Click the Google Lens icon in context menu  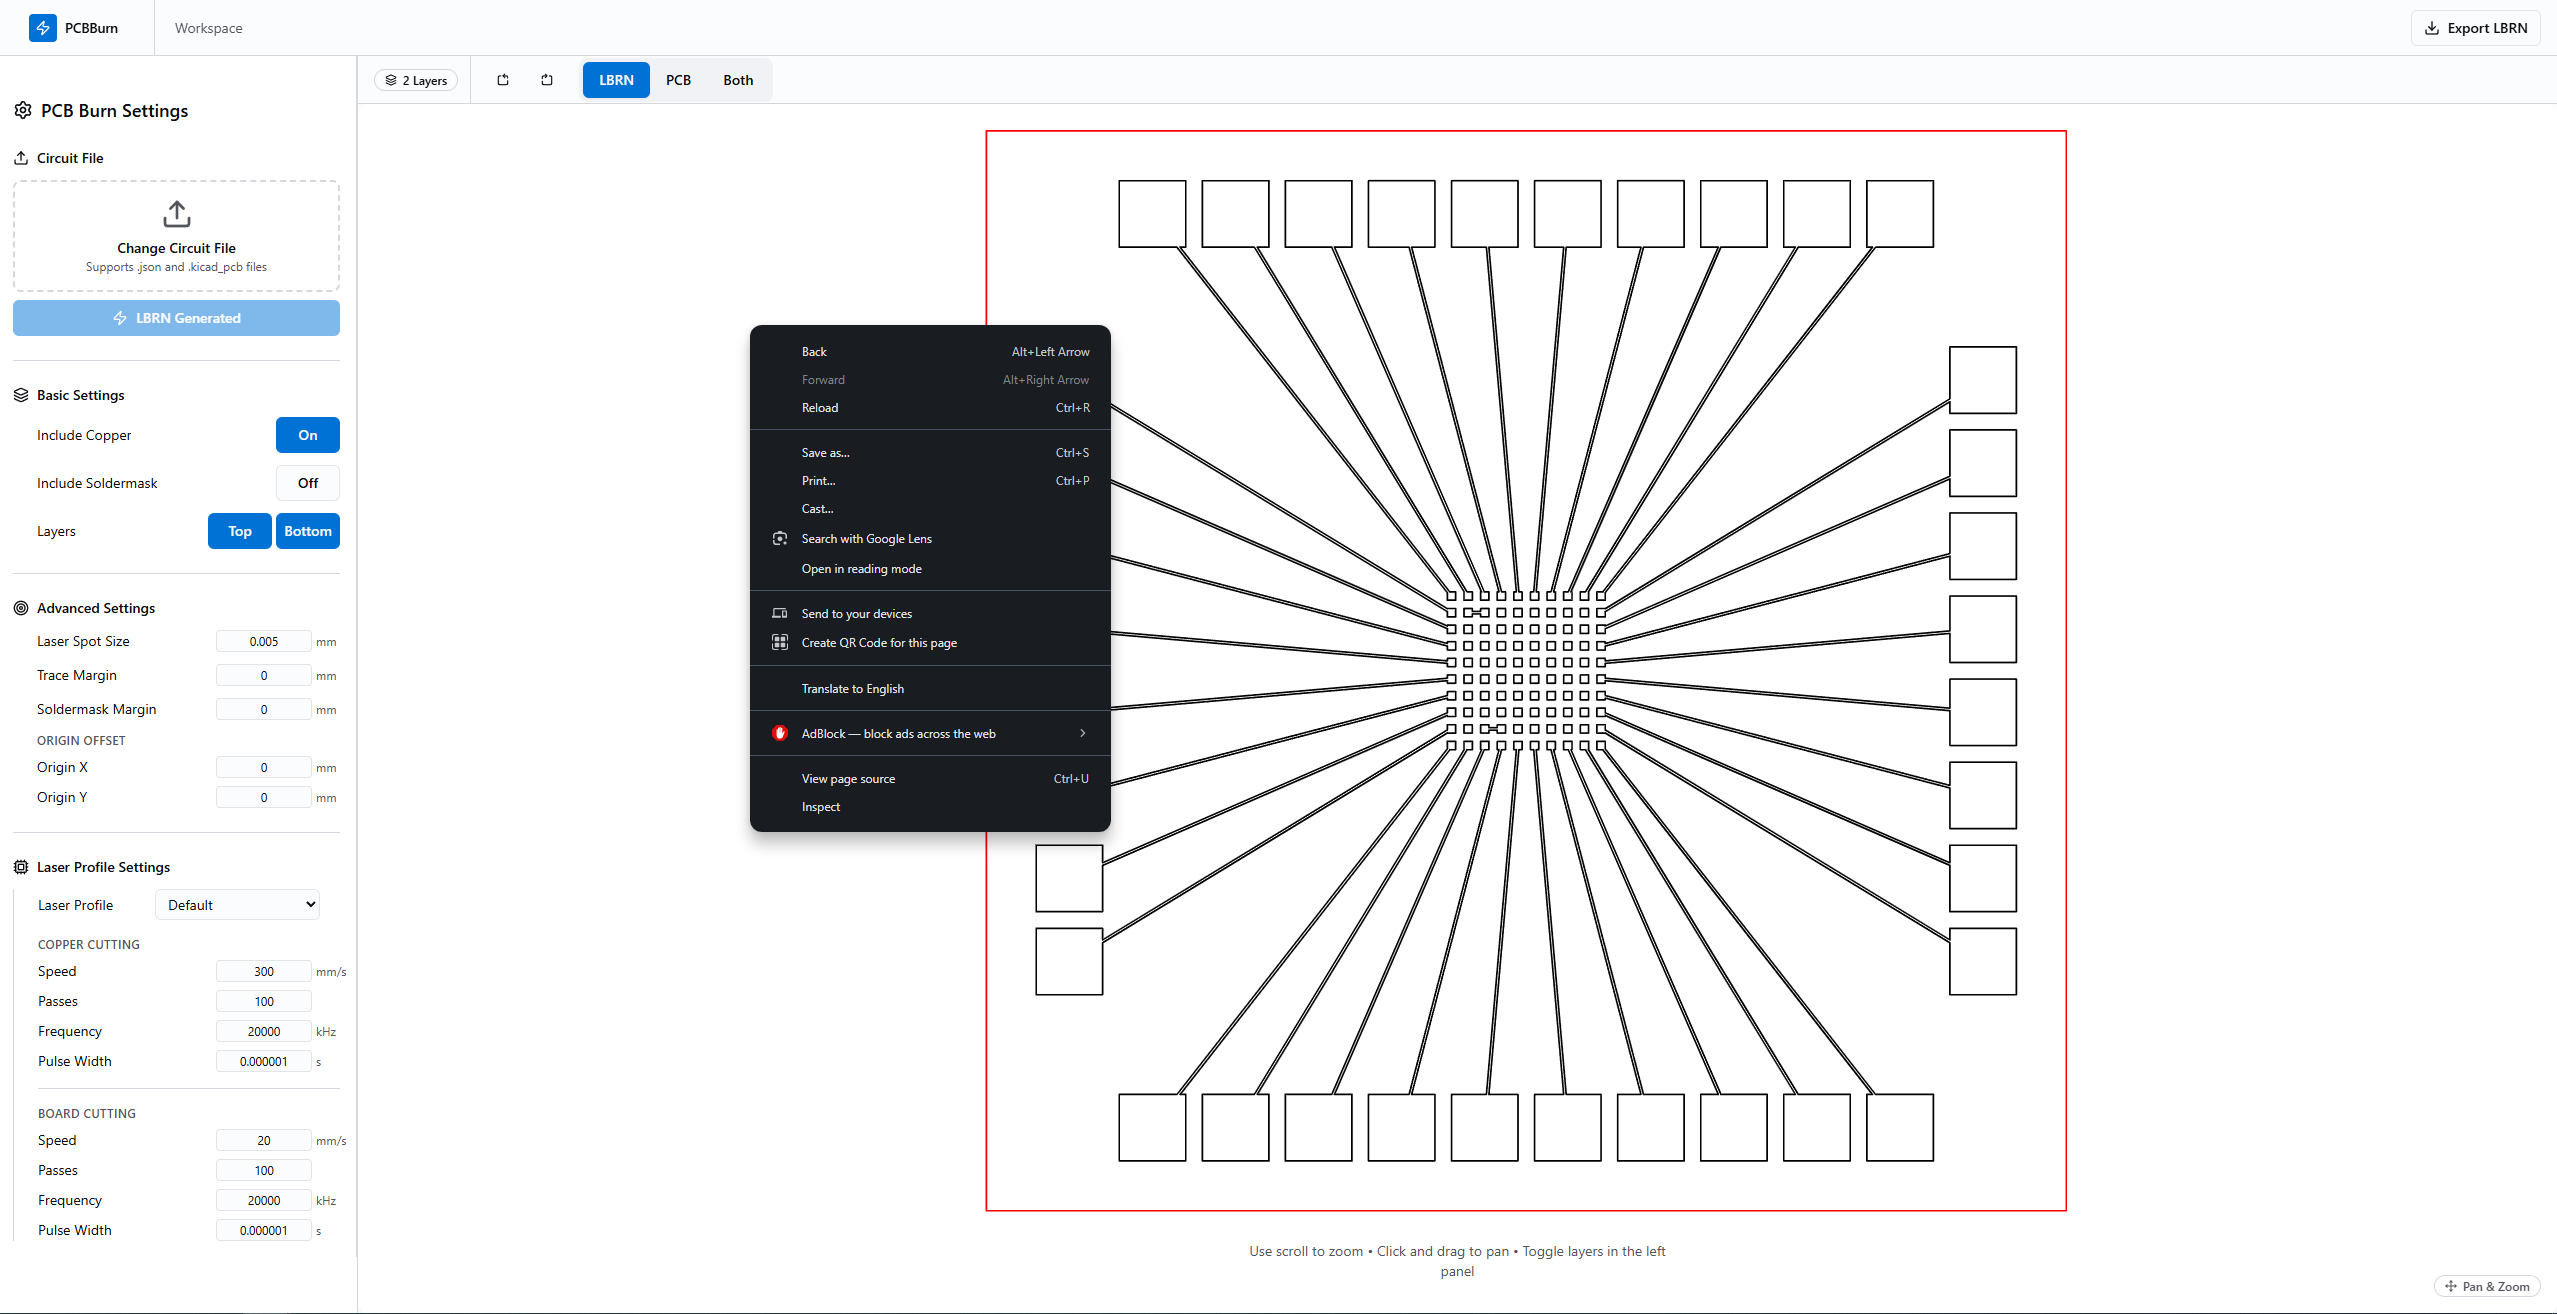tap(780, 539)
